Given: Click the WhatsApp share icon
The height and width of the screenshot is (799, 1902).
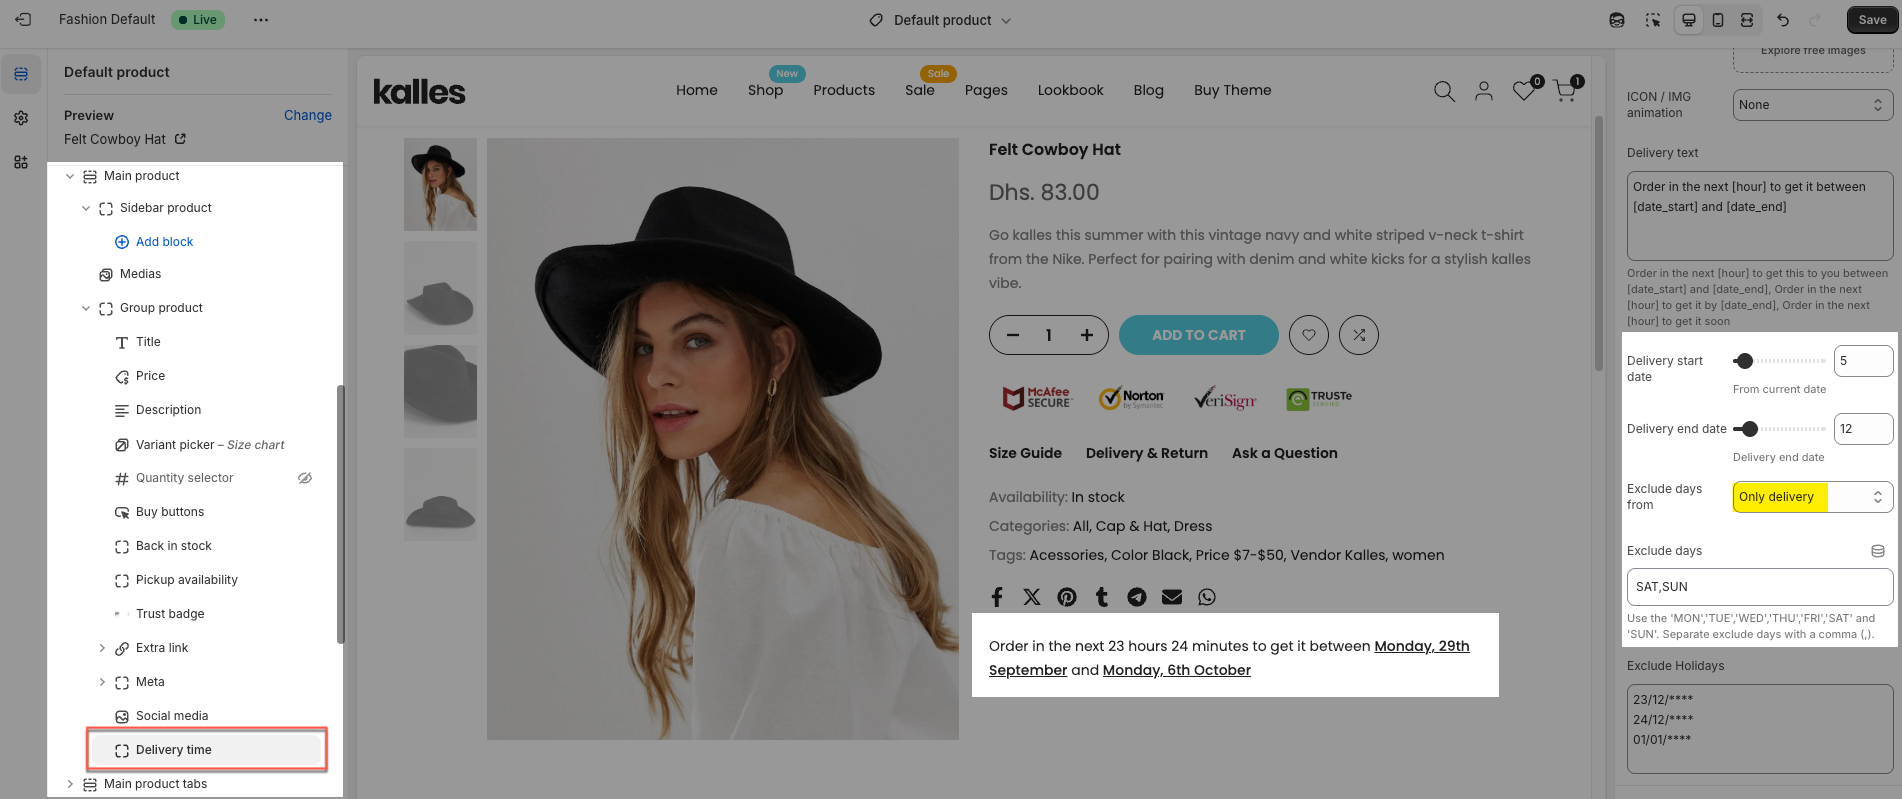Looking at the screenshot, I should (1207, 597).
